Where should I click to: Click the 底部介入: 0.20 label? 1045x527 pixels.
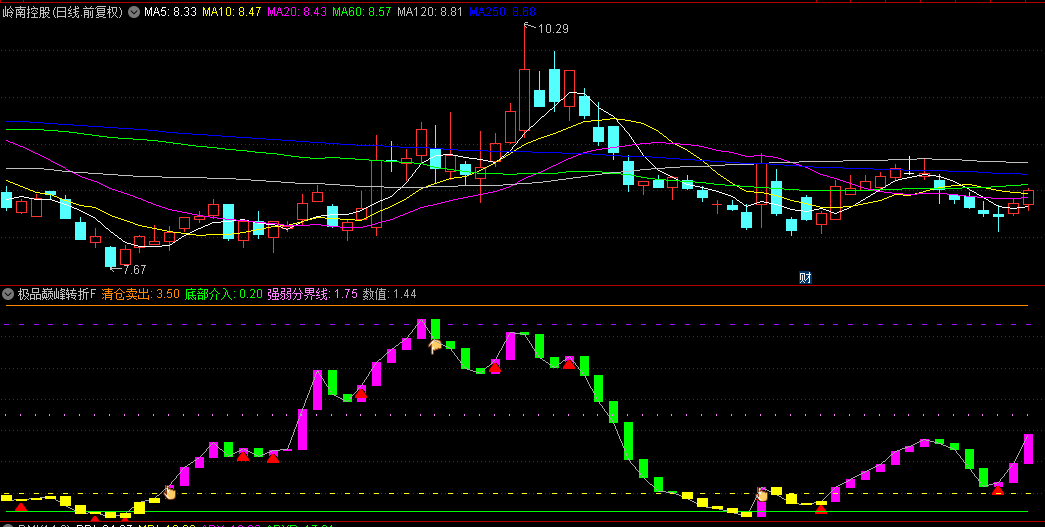tap(223, 294)
